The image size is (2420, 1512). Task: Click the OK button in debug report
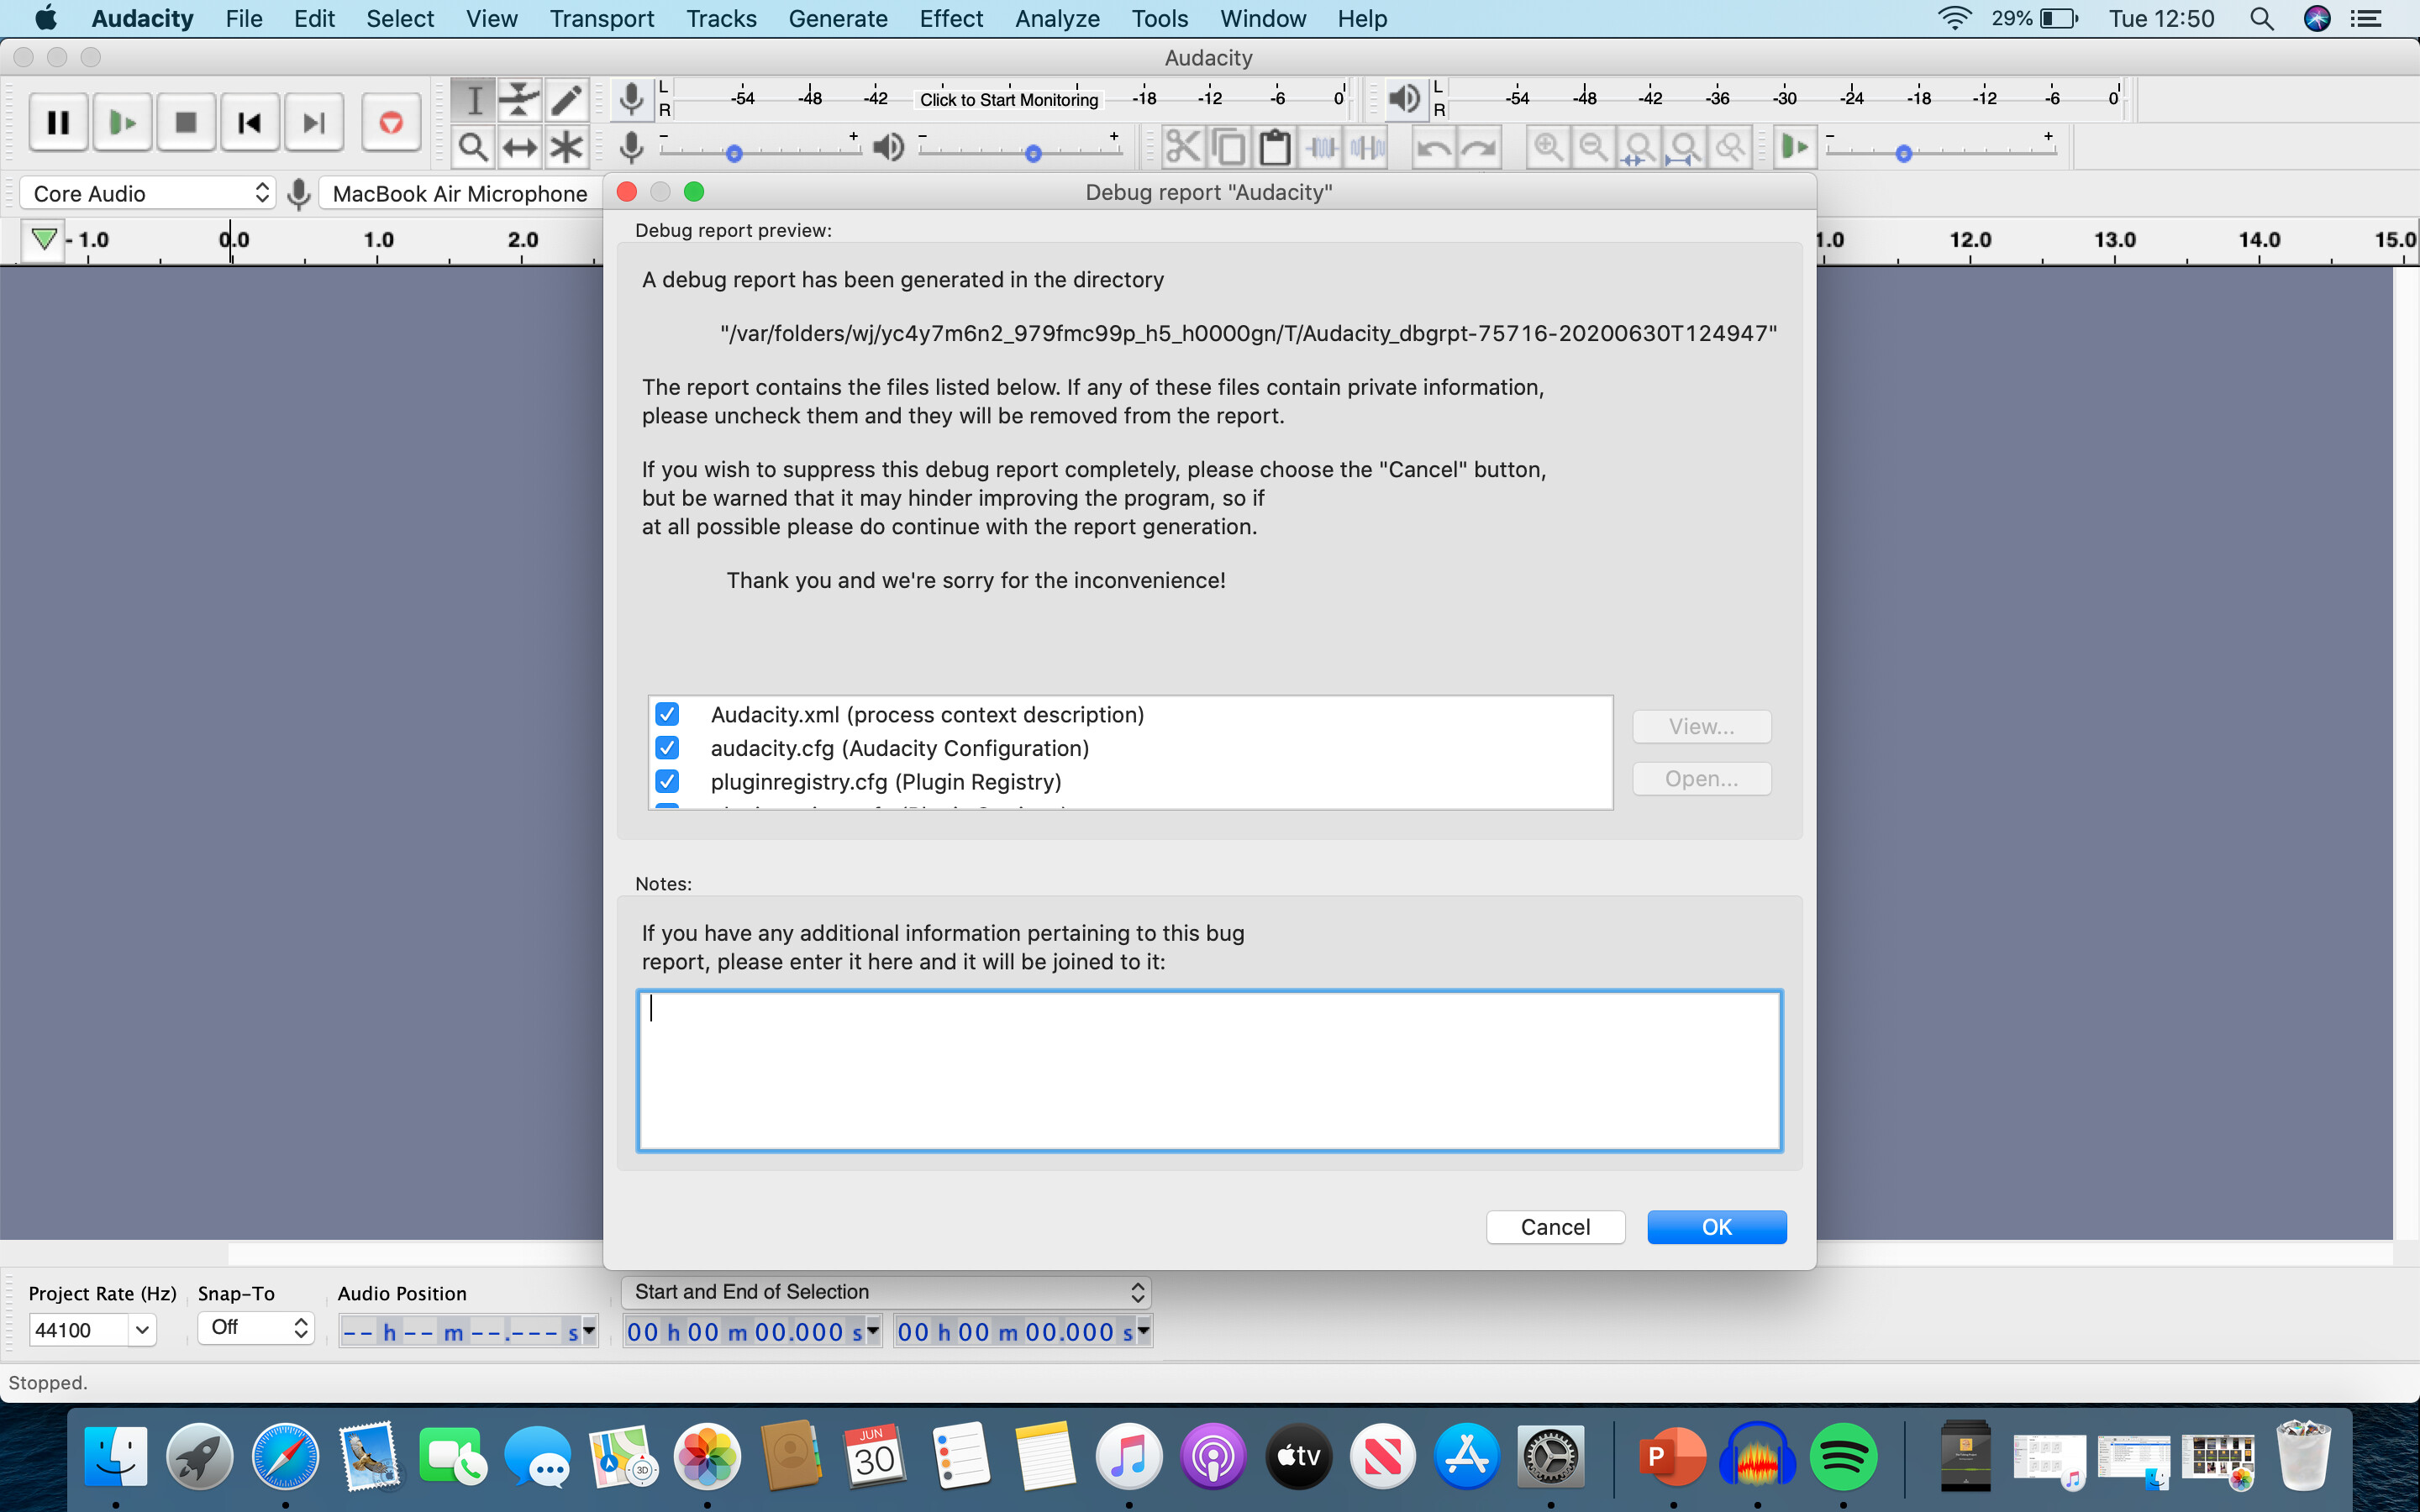click(1716, 1227)
